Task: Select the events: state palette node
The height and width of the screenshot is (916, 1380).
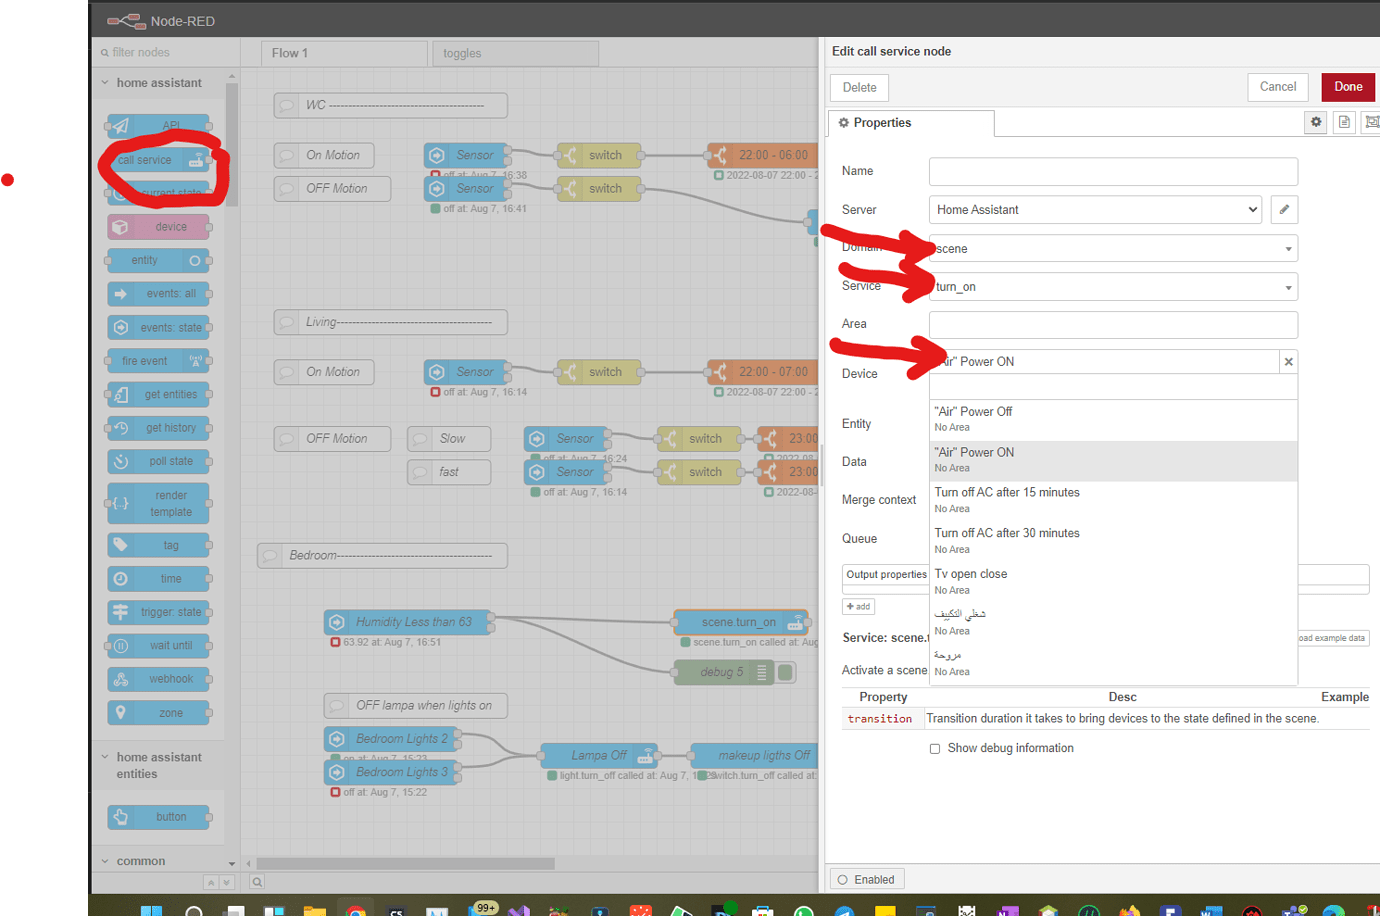Action: tap(159, 327)
